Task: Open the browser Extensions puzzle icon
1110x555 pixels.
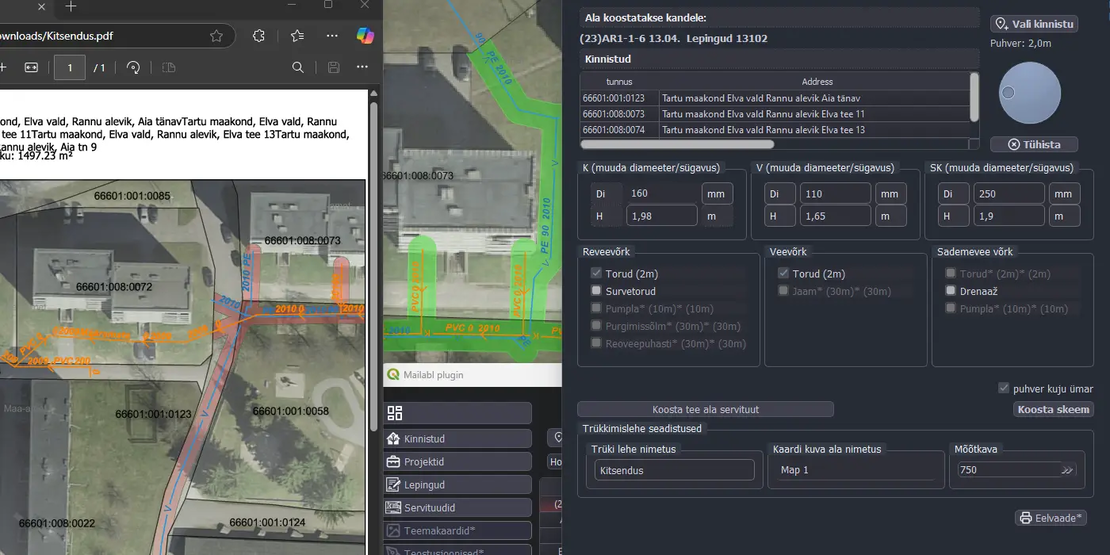Action: point(259,35)
